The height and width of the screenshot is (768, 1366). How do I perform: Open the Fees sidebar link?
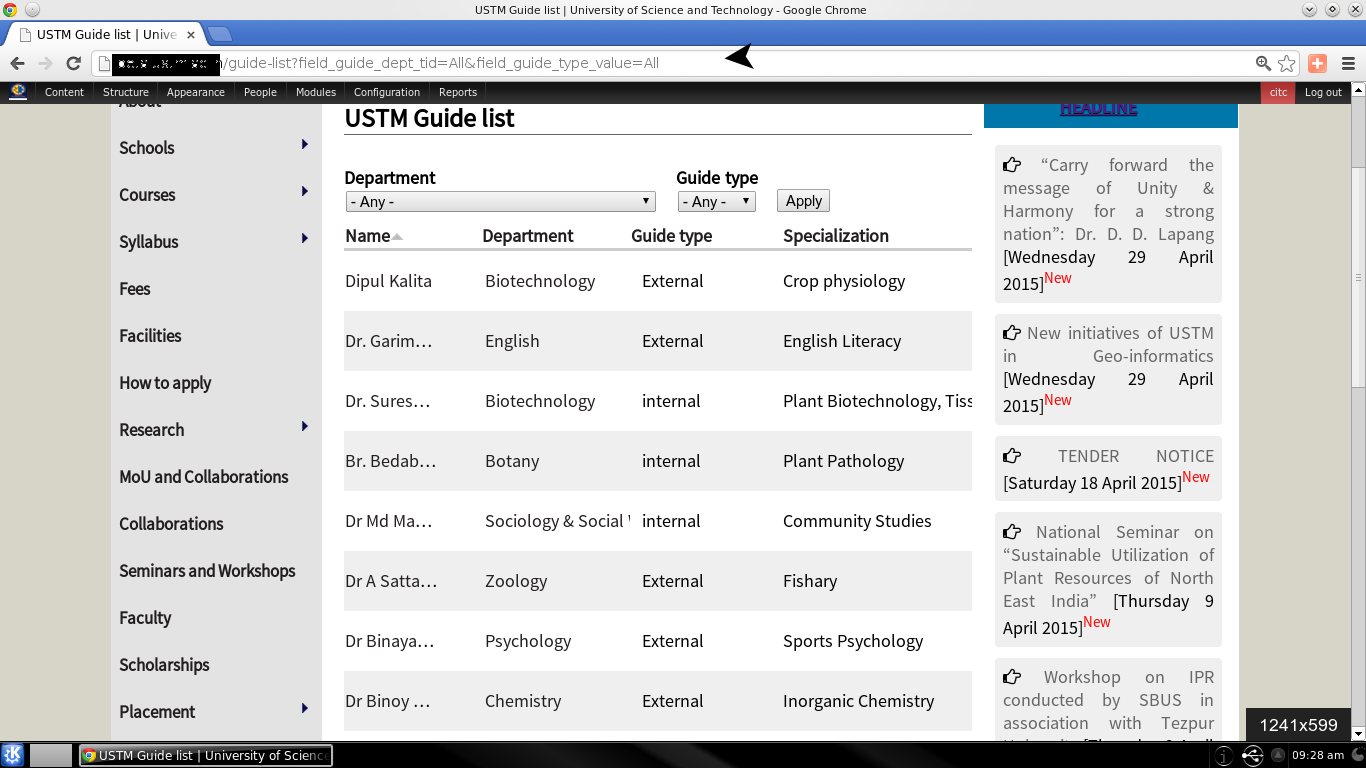tap(135, 289)
